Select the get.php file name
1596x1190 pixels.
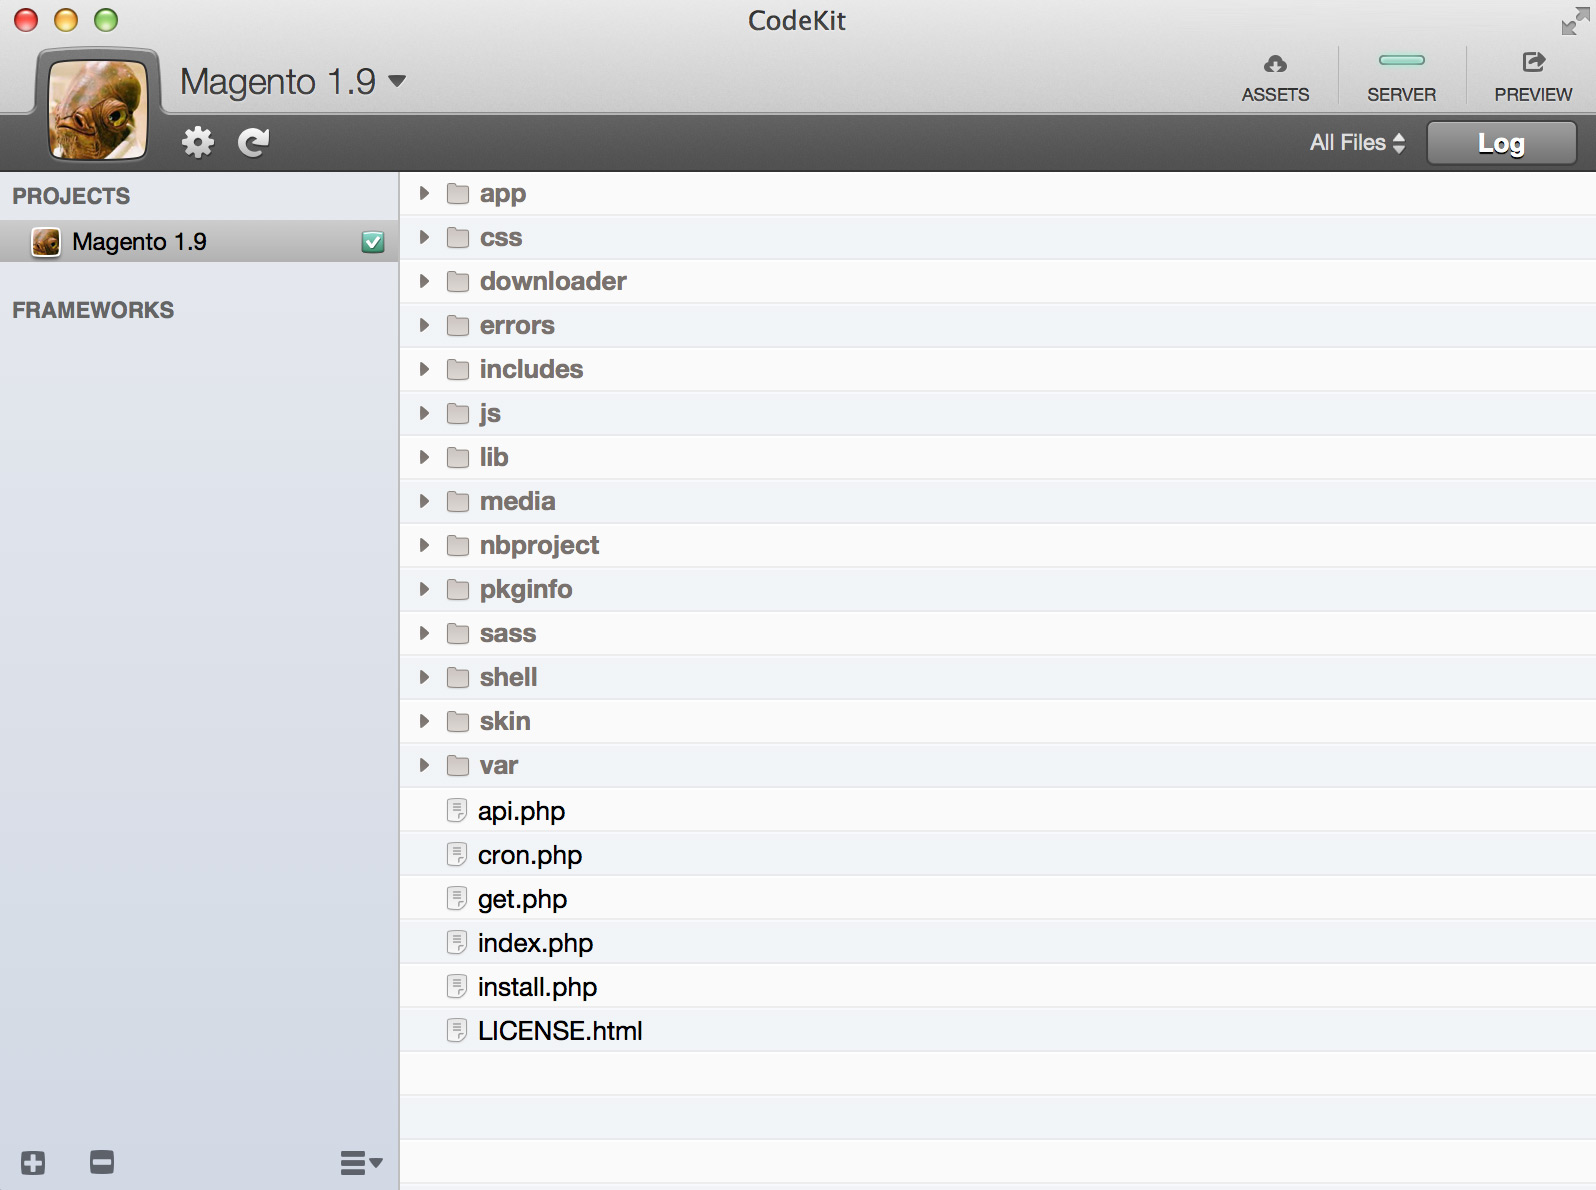click(522, 899)
